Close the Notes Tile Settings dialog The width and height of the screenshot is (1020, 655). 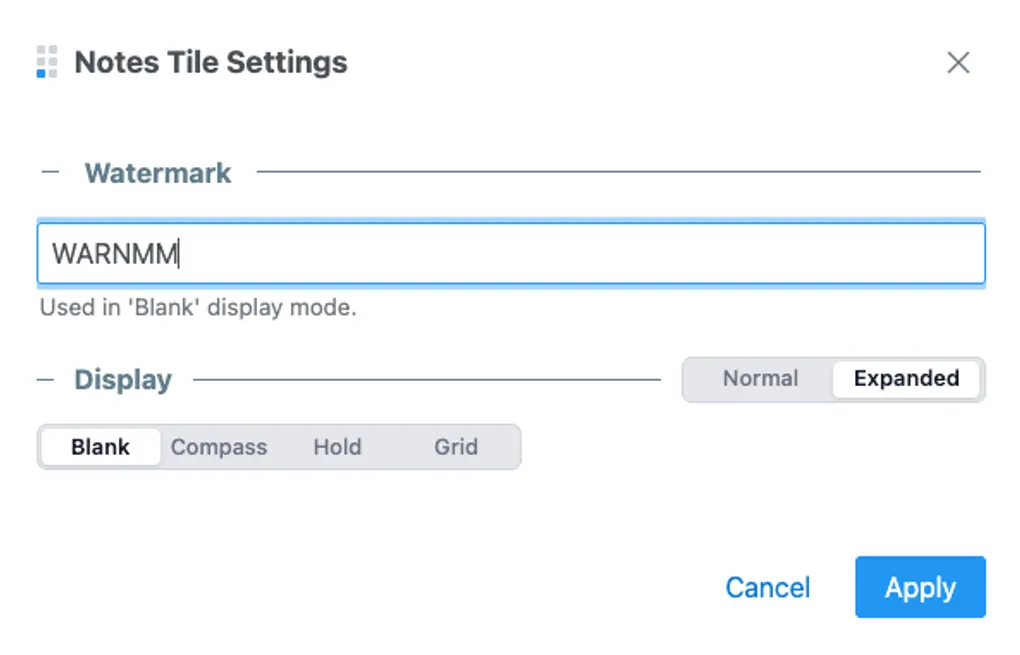pos(958,63)
